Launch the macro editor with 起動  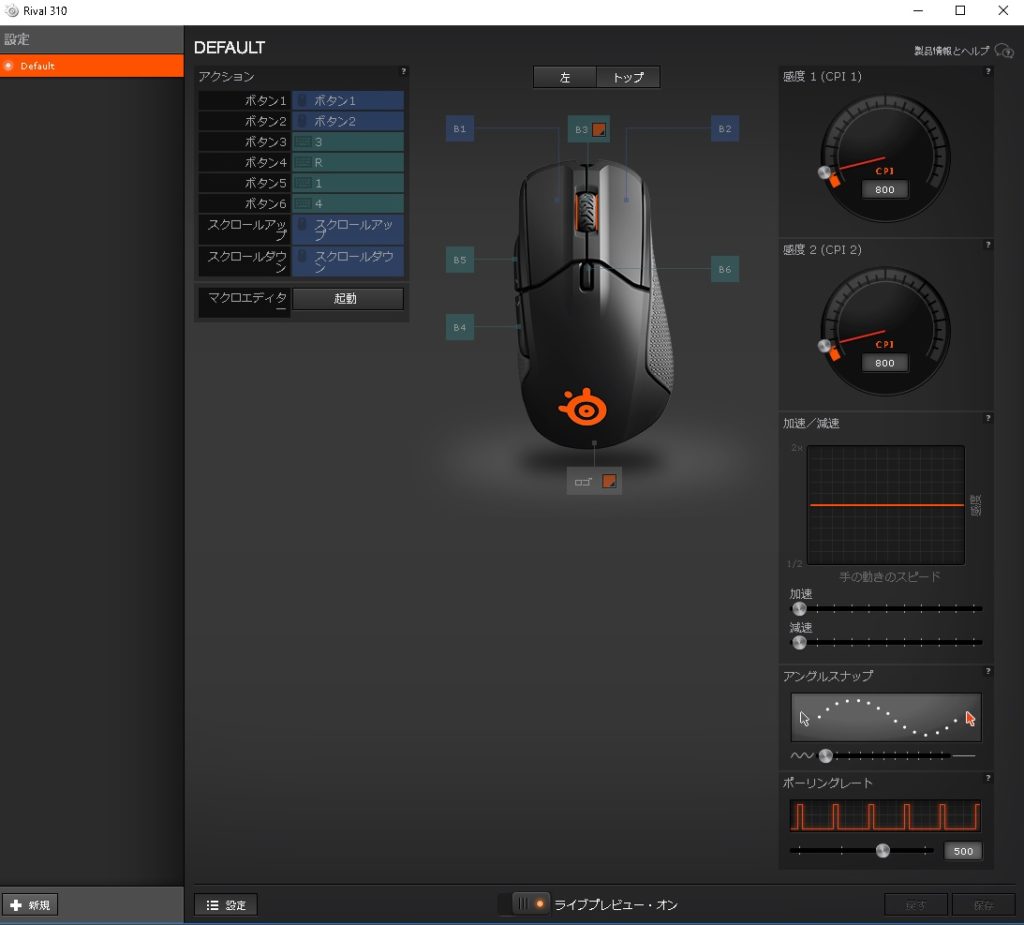click(347, 299)
